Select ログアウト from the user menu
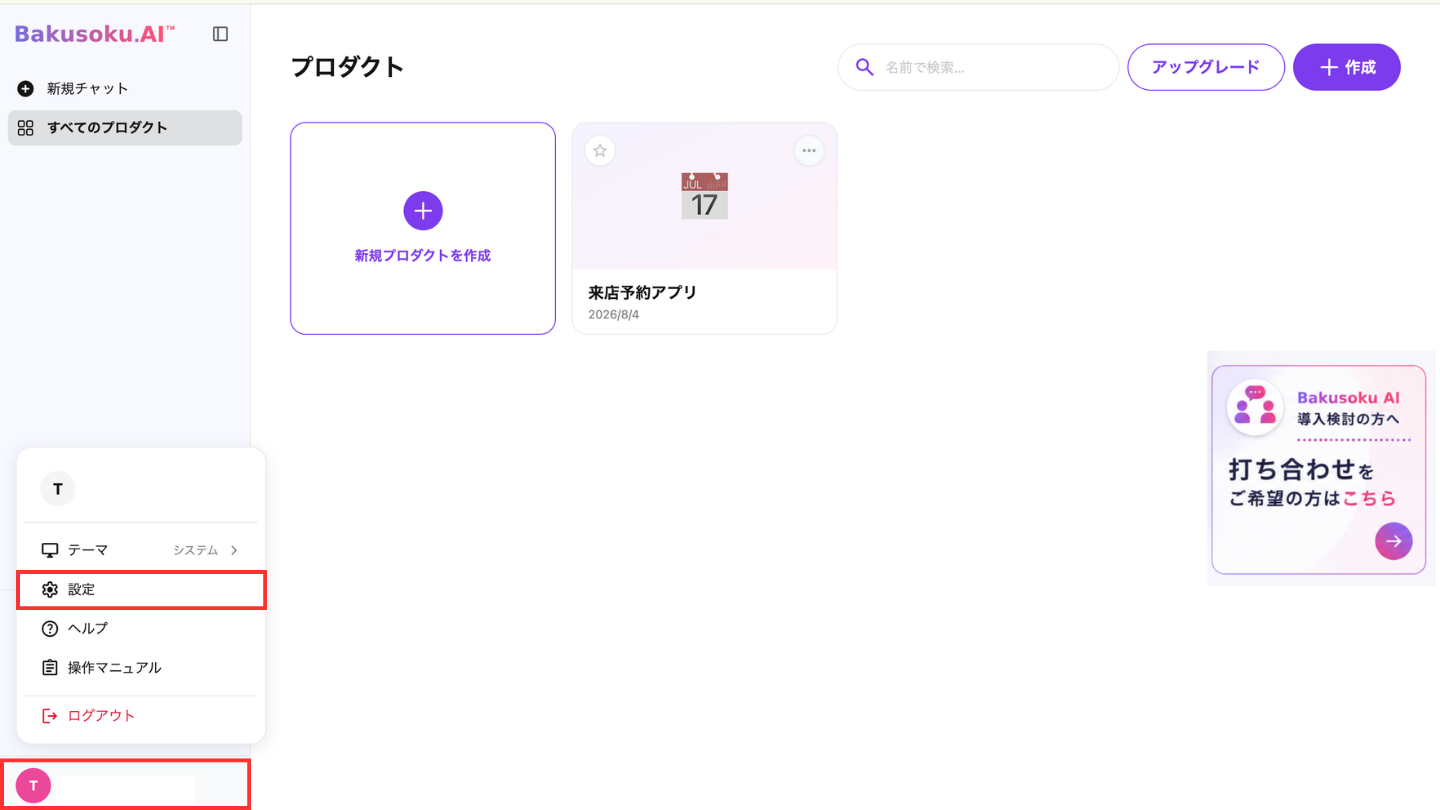1440x810 pixels. pos(141,716)
